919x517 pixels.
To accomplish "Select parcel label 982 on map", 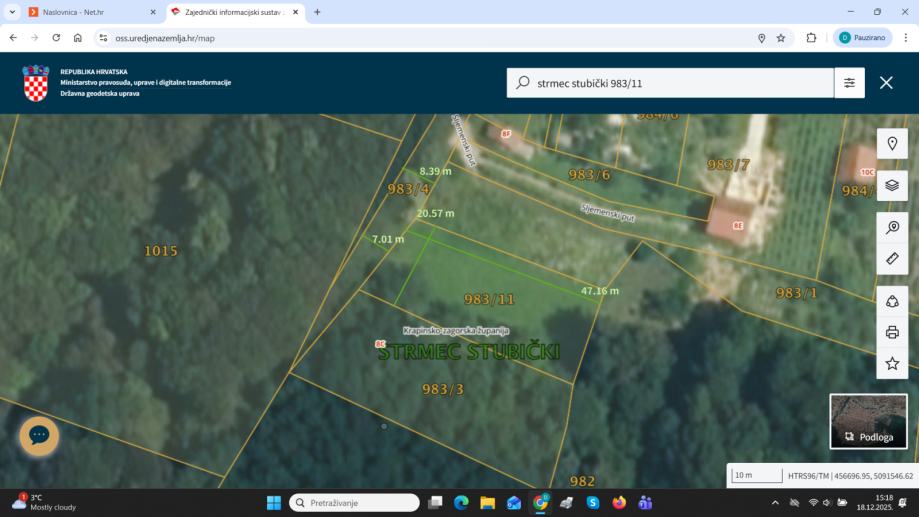I will 582,481.
